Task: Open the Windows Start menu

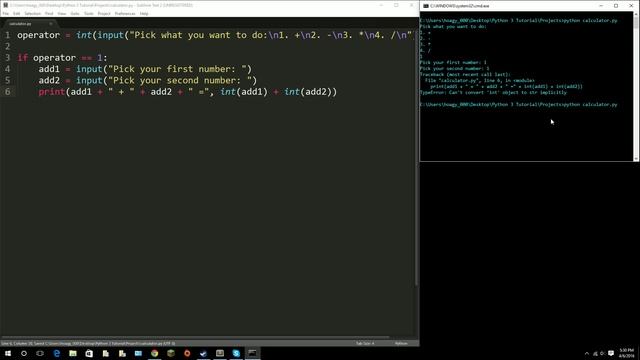Action: [x=8, y=353]
